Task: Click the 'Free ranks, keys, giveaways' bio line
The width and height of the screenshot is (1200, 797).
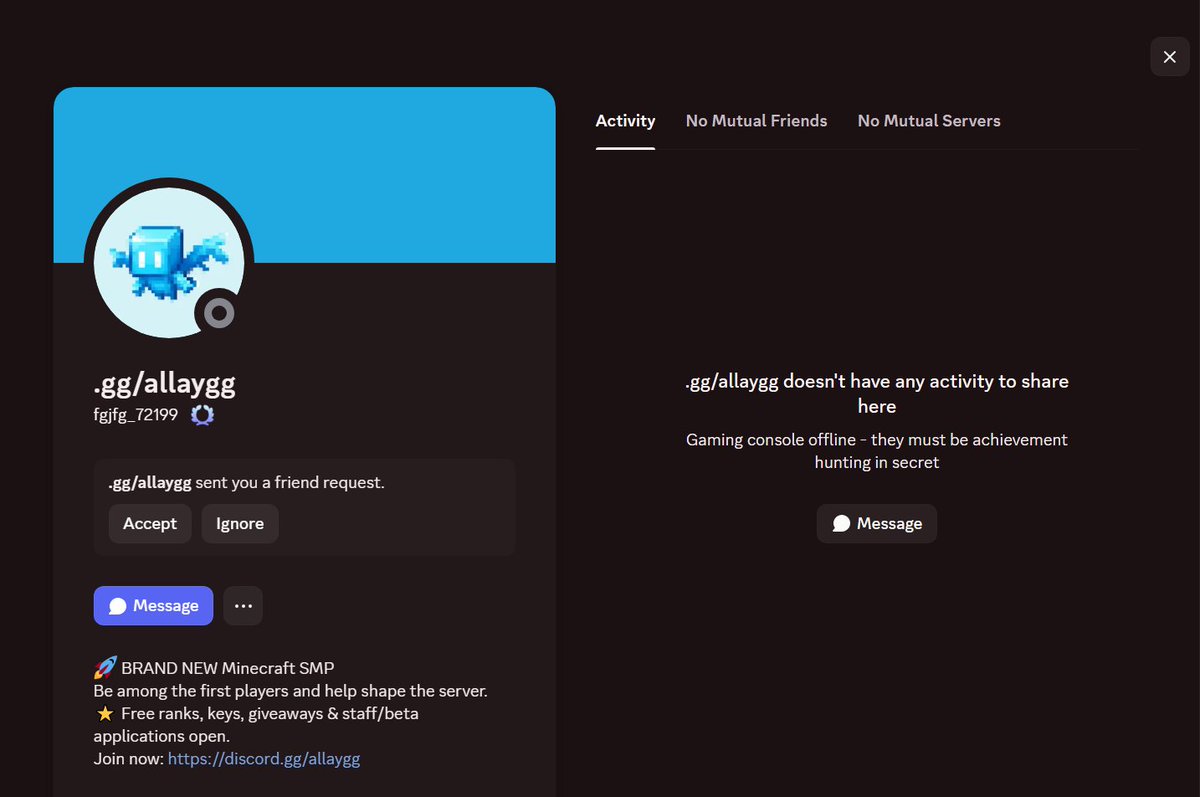Action: (x=256, y=725)
